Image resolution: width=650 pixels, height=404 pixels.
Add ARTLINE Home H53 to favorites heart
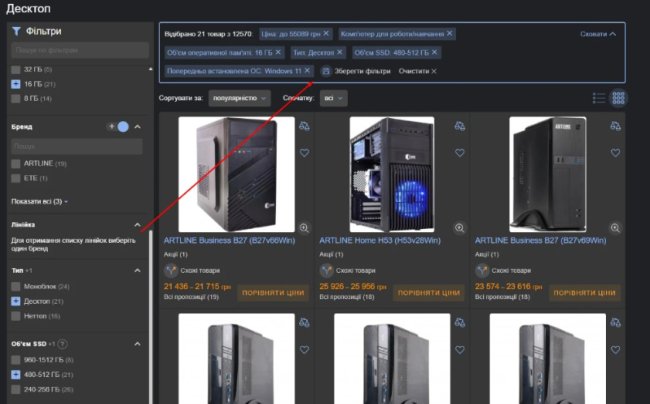[x=460, y=153]
